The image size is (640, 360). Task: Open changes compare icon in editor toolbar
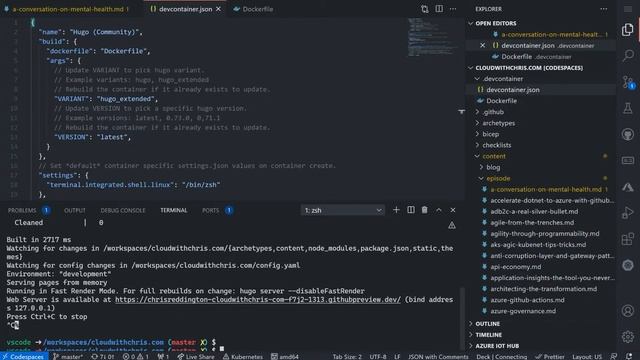pyautogui.click(x=424, y=9)
